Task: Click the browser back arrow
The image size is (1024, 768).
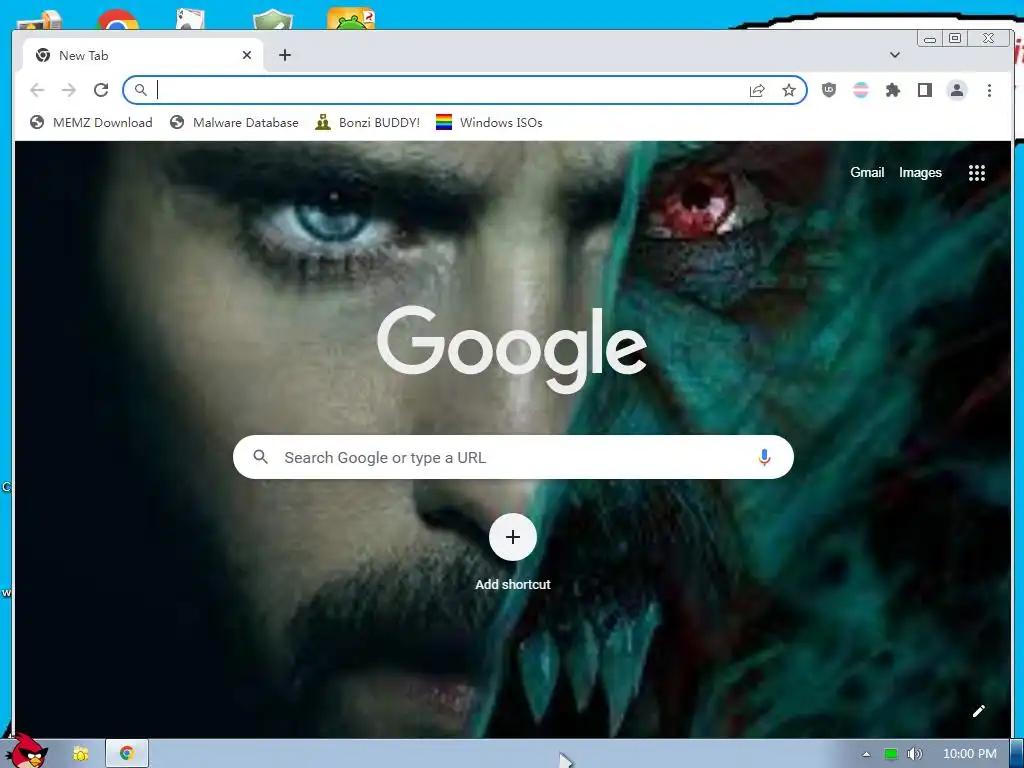Action: click(37, 90)
